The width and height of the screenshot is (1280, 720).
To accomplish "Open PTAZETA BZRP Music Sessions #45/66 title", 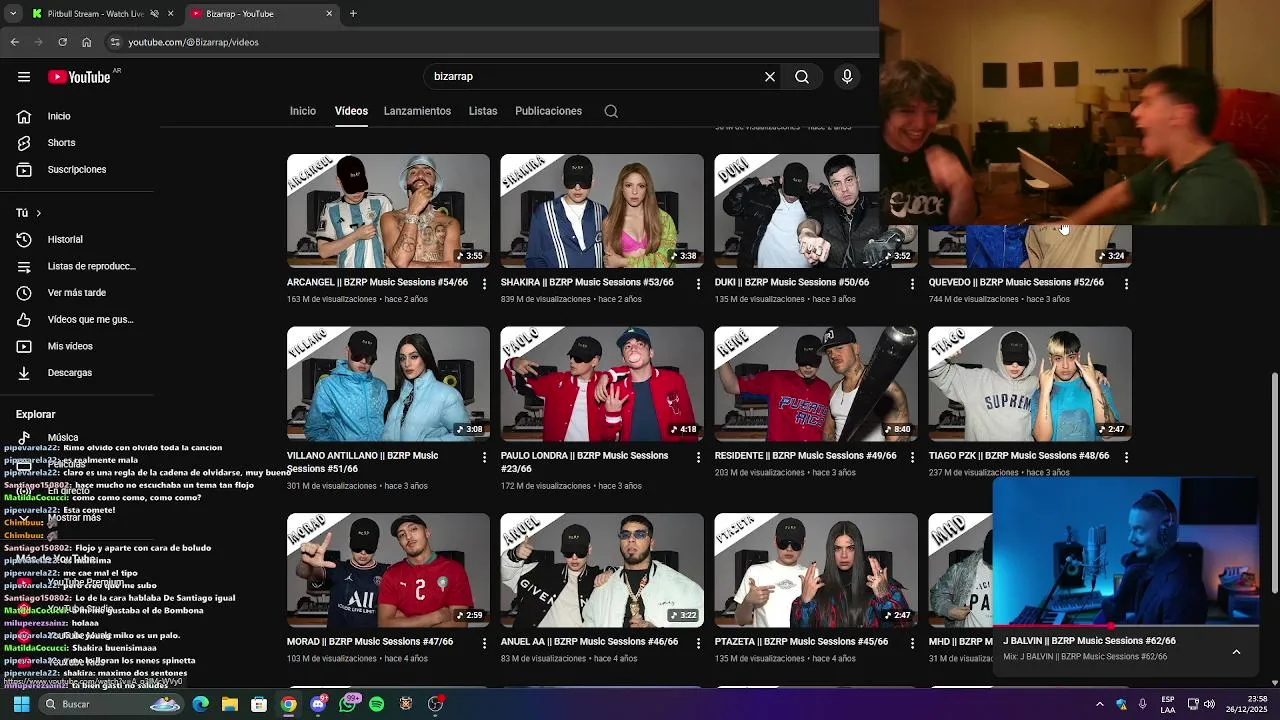I will pos(801,641).
